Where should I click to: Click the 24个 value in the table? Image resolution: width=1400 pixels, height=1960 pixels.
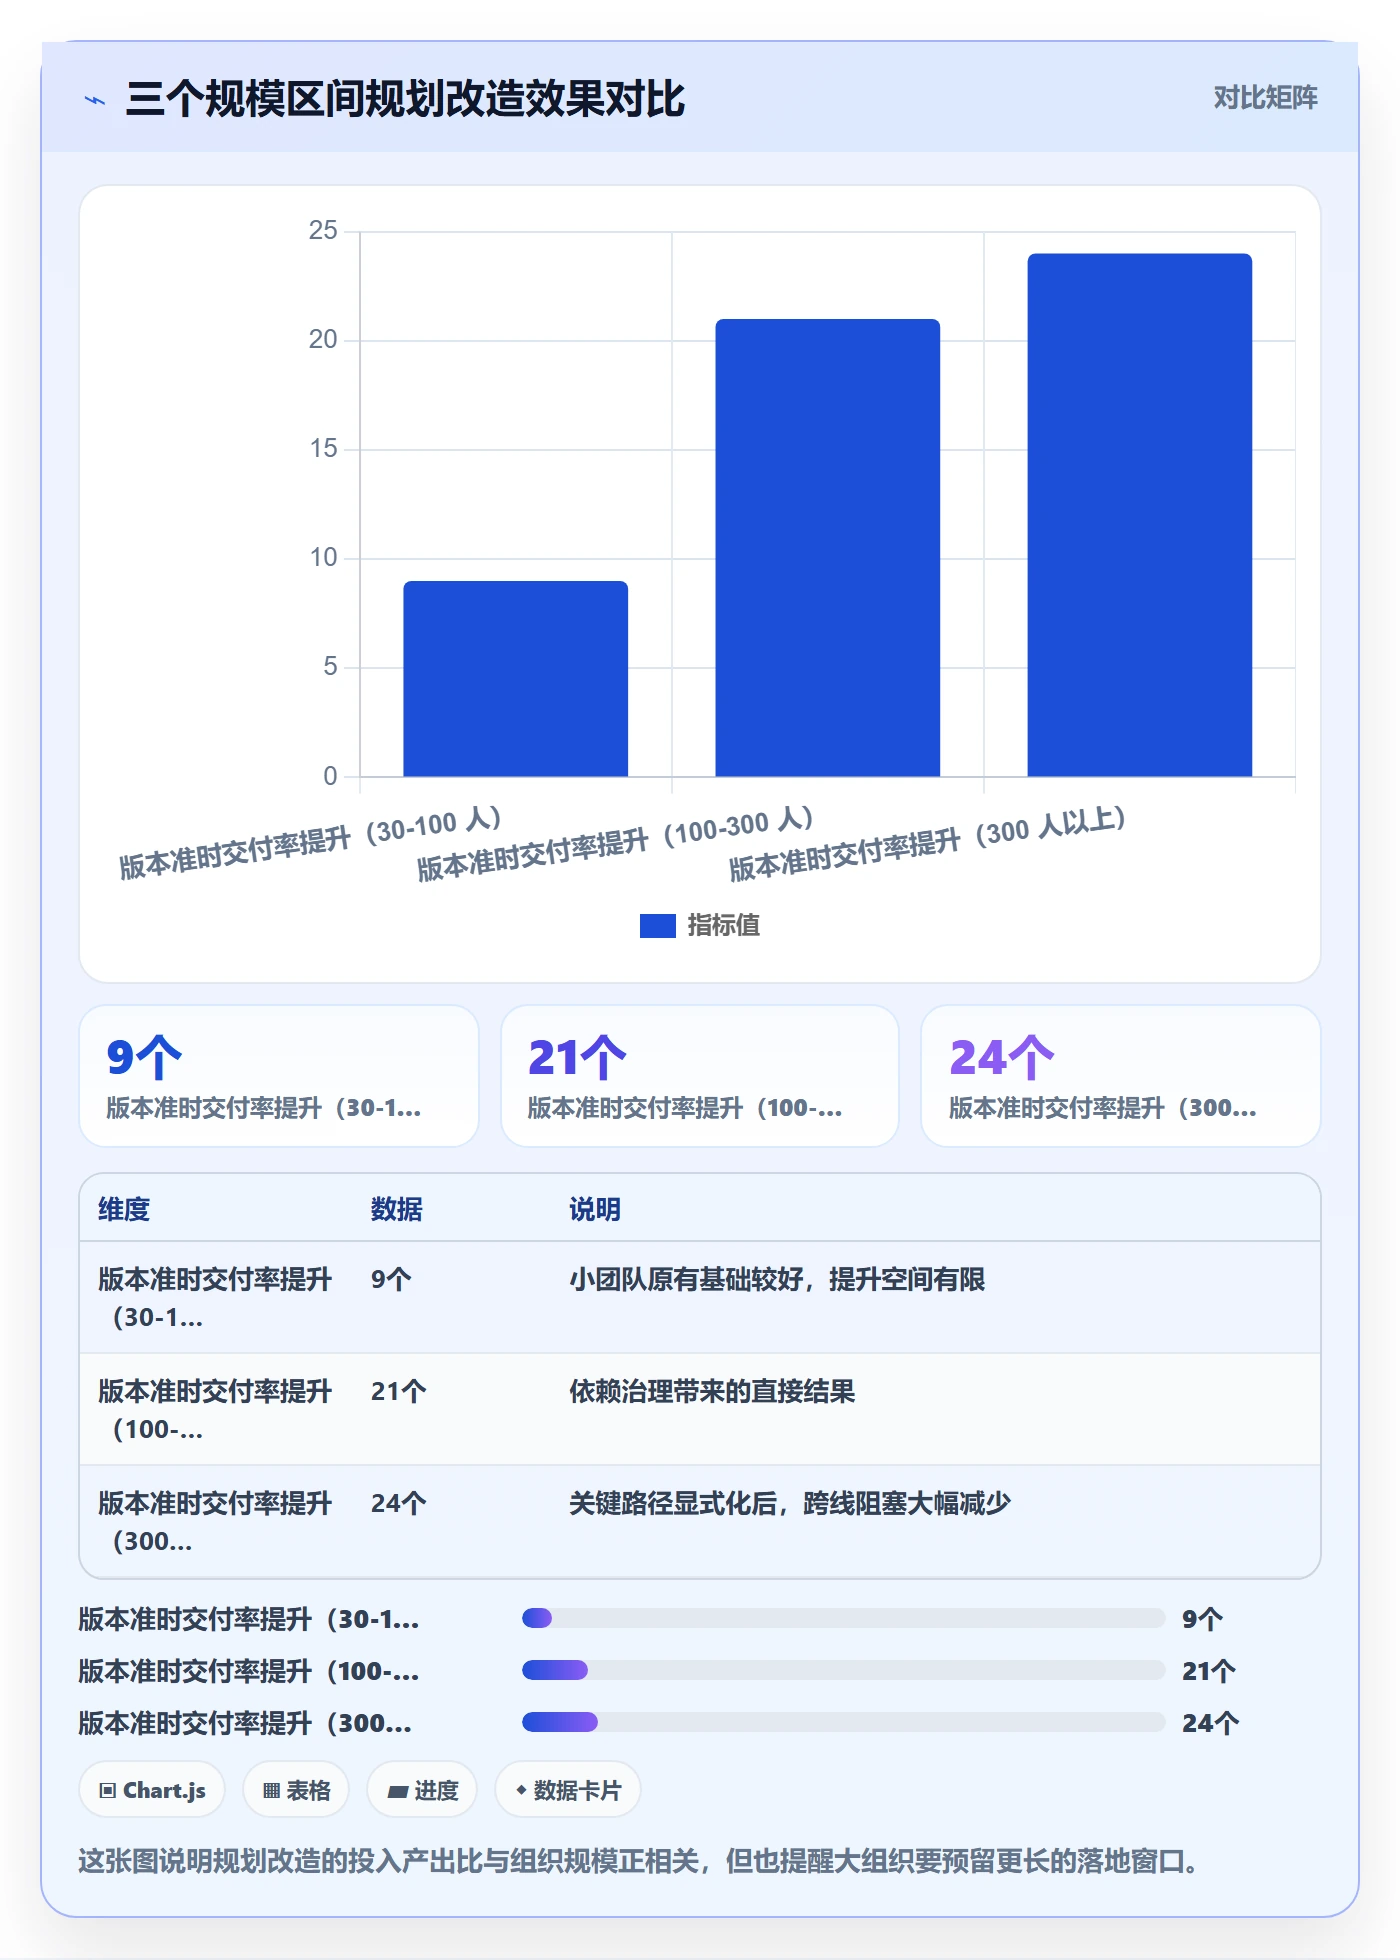399,1503
